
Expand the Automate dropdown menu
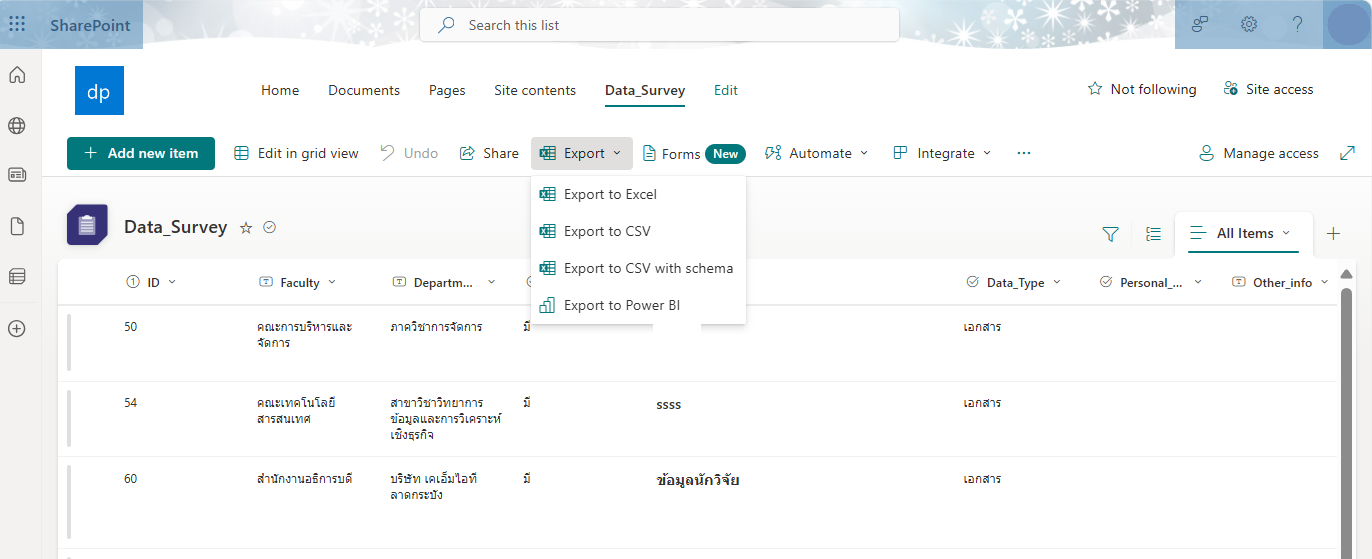coord(817,153)
